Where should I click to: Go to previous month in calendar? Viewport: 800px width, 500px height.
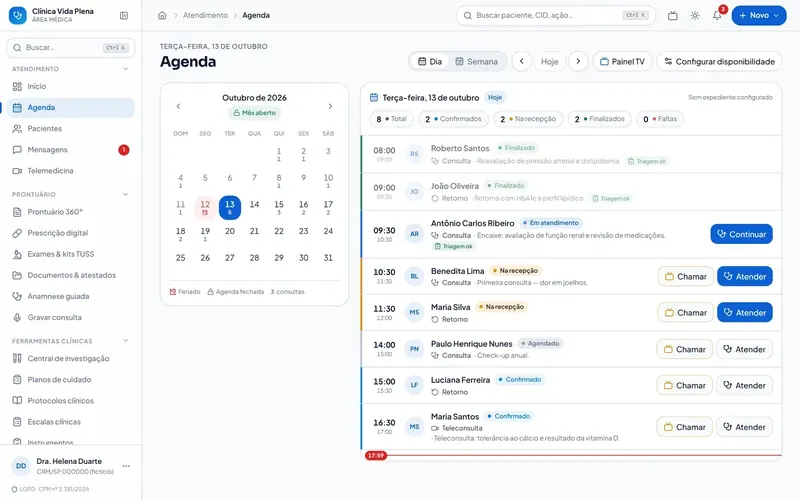click(x=178, y=106)
